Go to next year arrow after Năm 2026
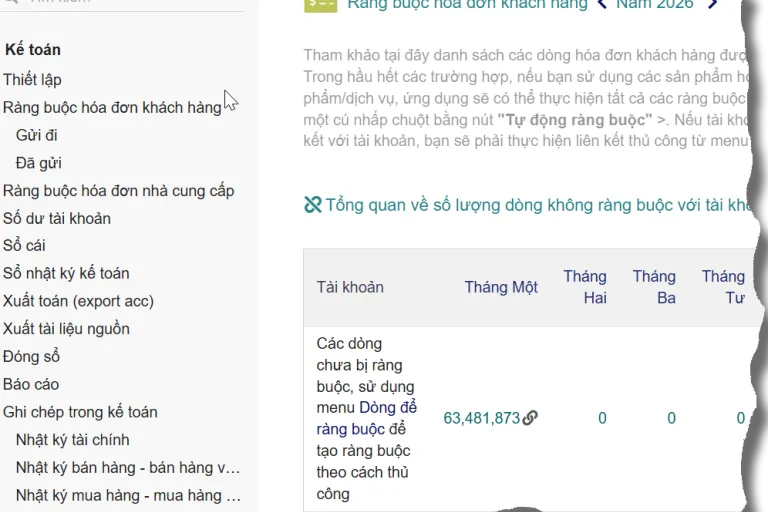 (713, 4)
